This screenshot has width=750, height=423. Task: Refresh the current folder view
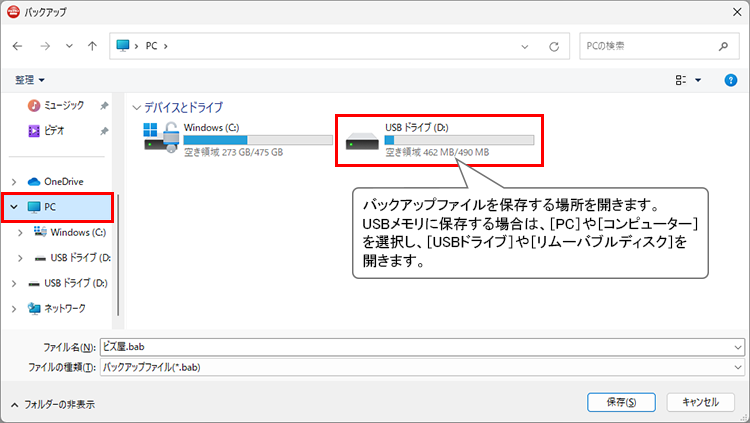pos(553,46)
